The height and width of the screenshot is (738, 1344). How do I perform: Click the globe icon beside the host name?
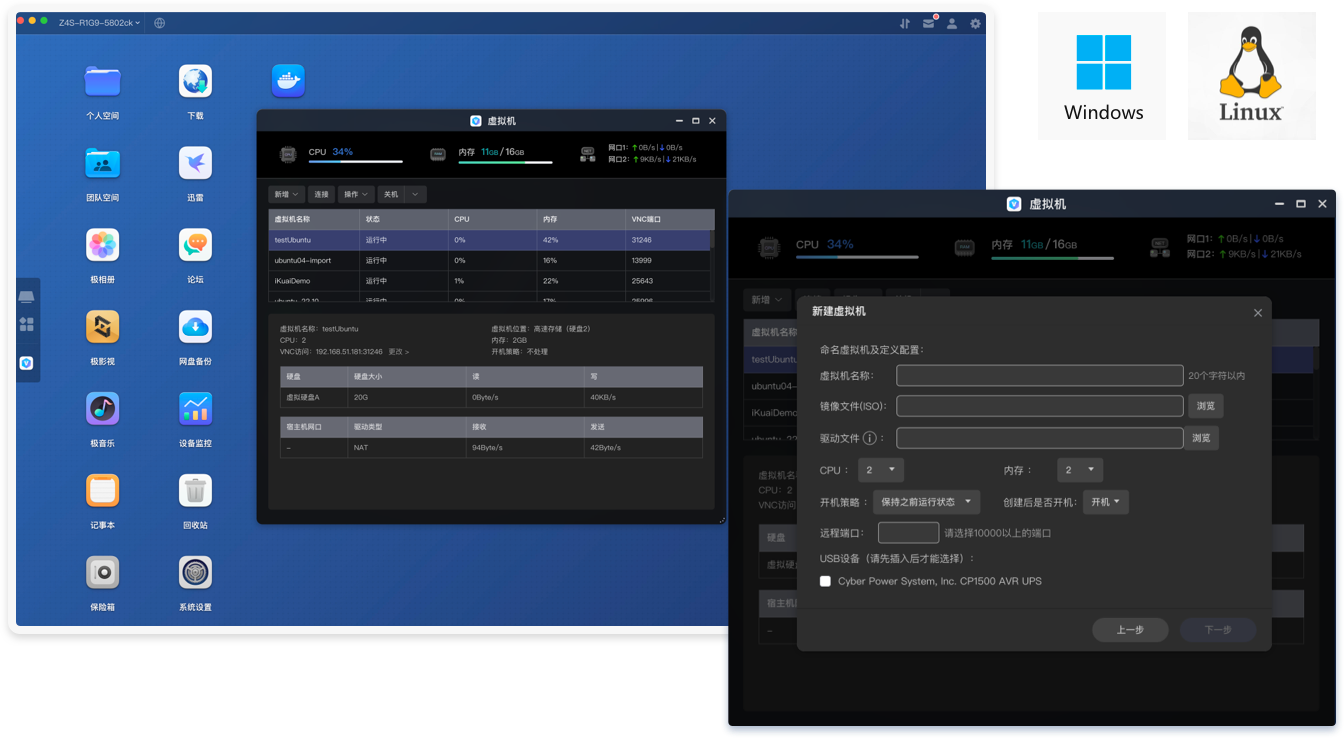tap(160, 23)
